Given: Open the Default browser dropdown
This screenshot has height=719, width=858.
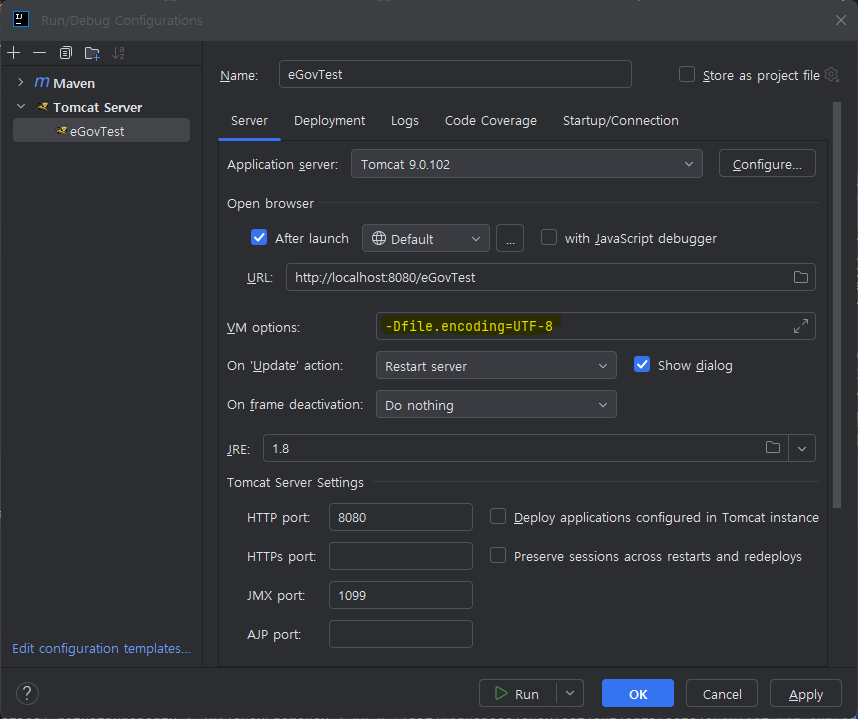Looking at the screenshot, I should pos(426,239).
